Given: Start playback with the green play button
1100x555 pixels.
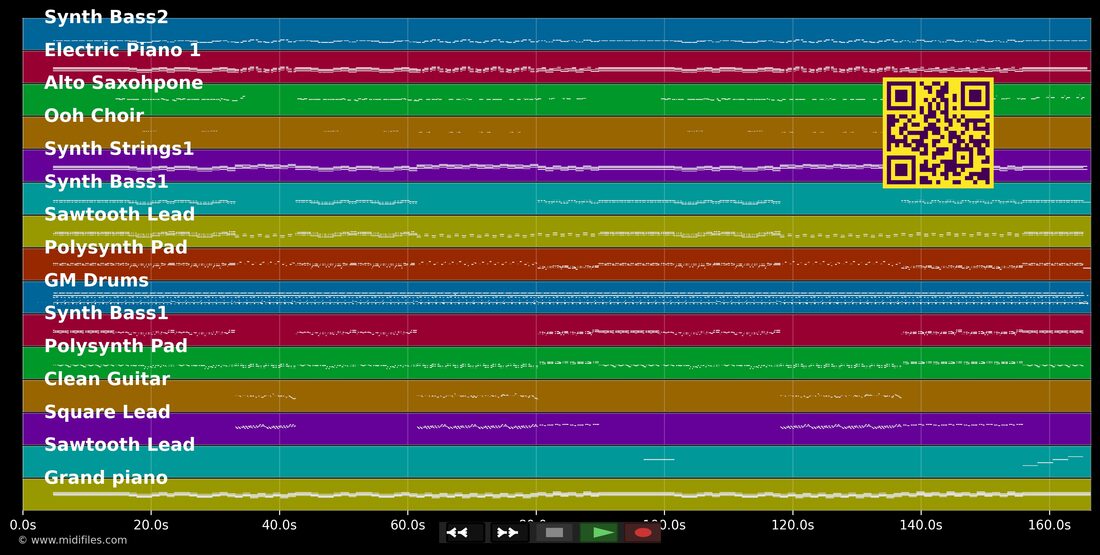Looking at the screenshot, I should tap(598, 533).
